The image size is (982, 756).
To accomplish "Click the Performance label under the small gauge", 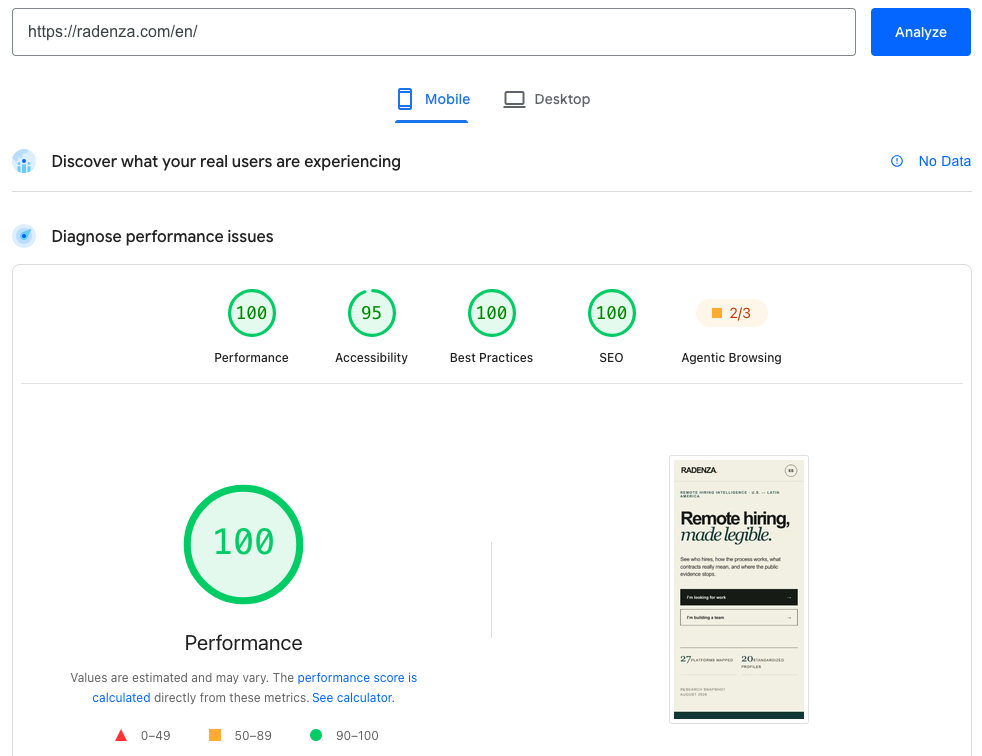I will [x=251, y=358].
